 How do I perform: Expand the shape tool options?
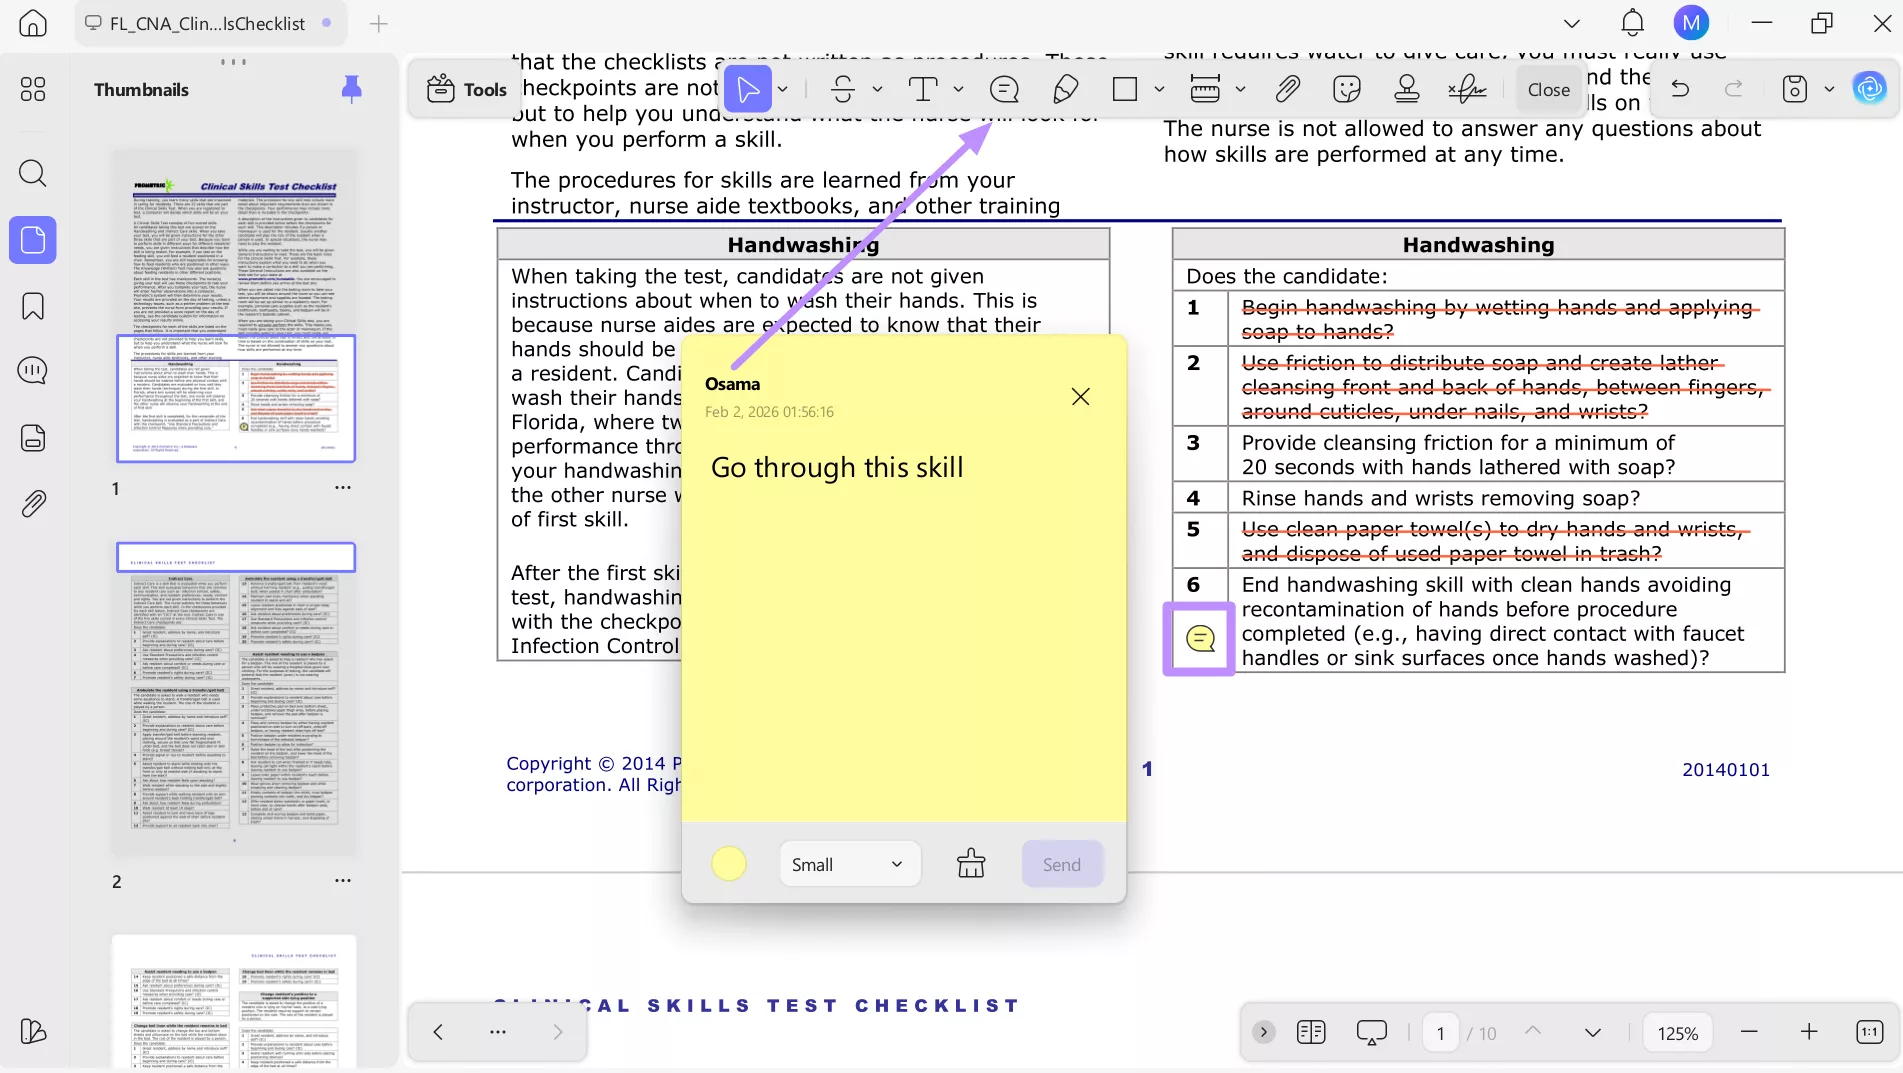1159,89
